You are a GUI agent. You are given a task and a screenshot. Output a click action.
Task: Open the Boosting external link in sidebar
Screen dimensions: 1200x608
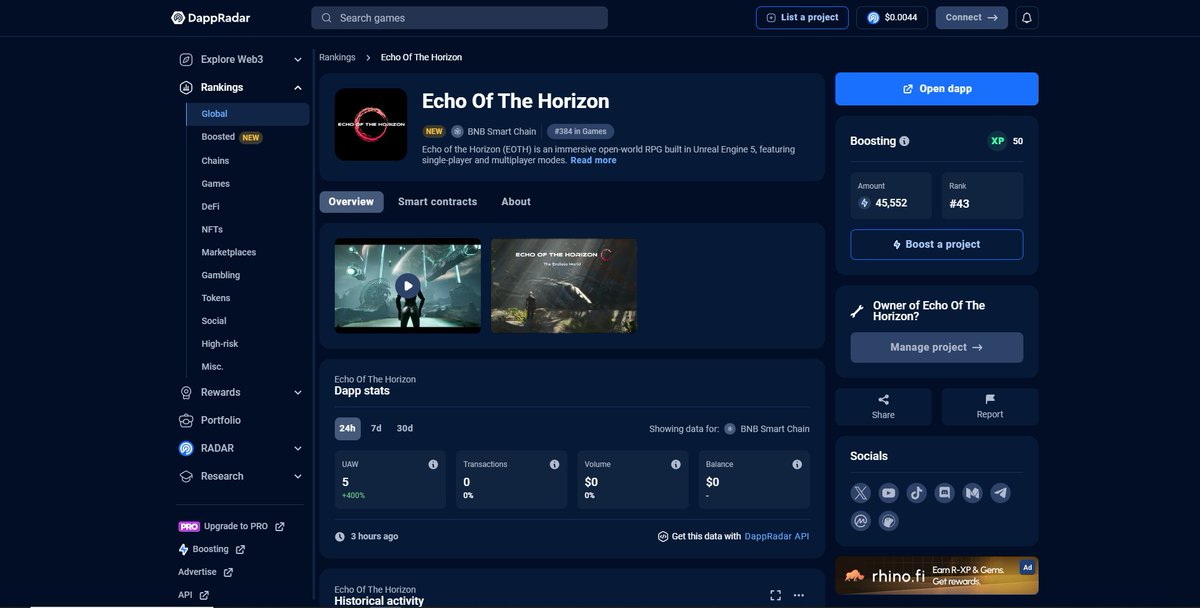tap(211, 549)
